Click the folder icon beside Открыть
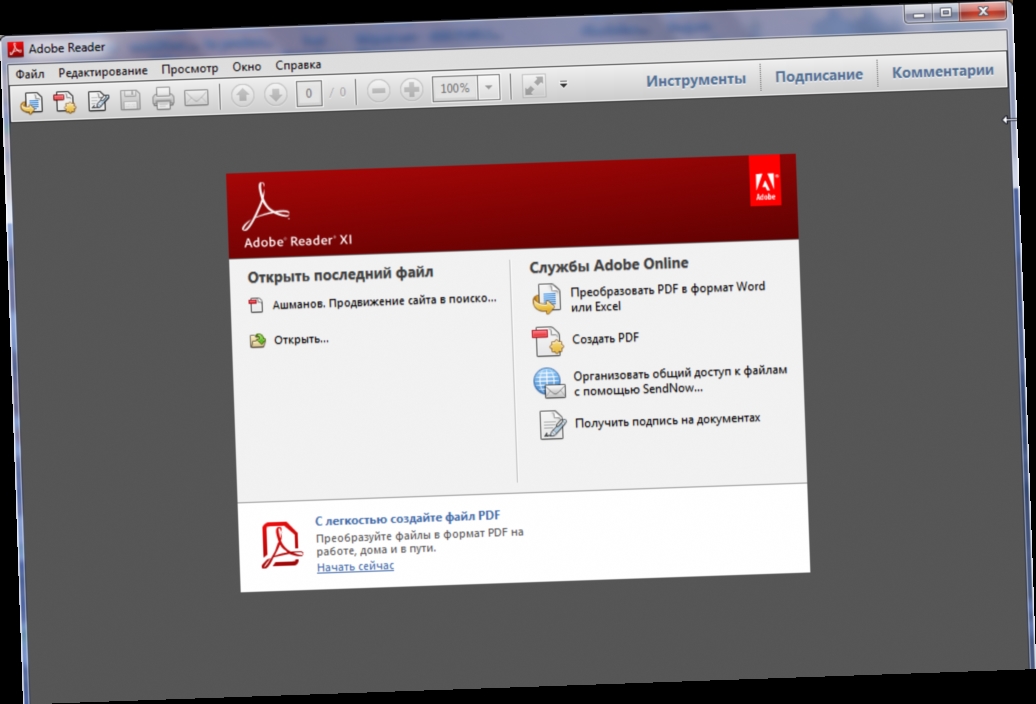 pos(257,341)
